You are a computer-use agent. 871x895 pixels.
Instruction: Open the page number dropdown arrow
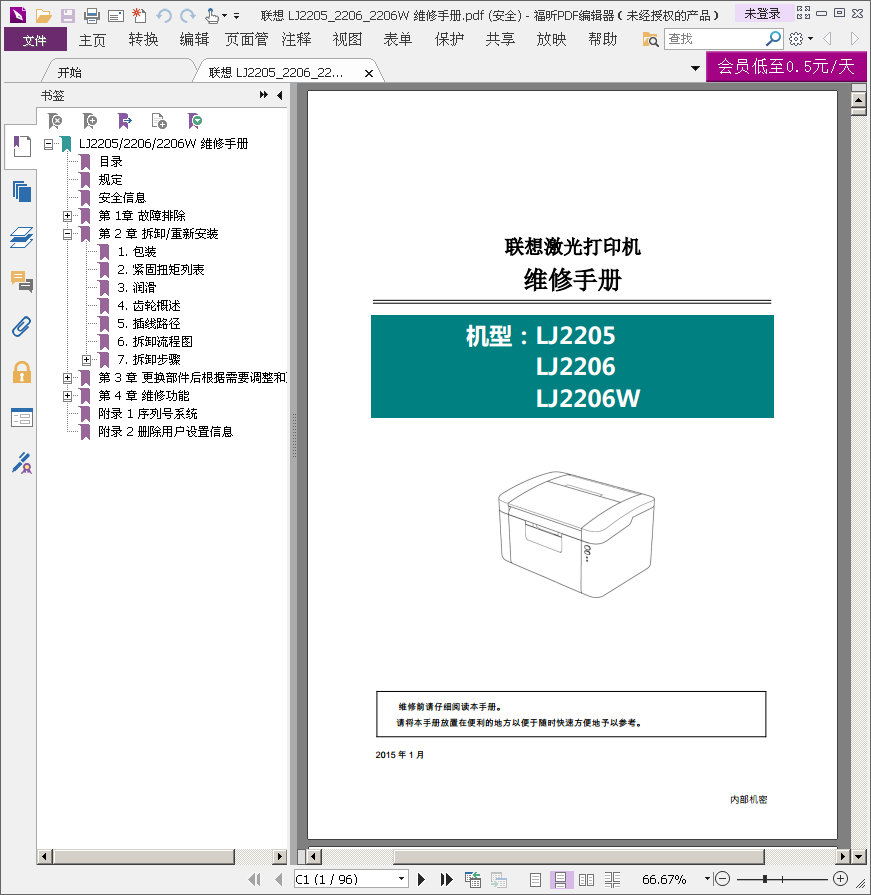point(401,879)
